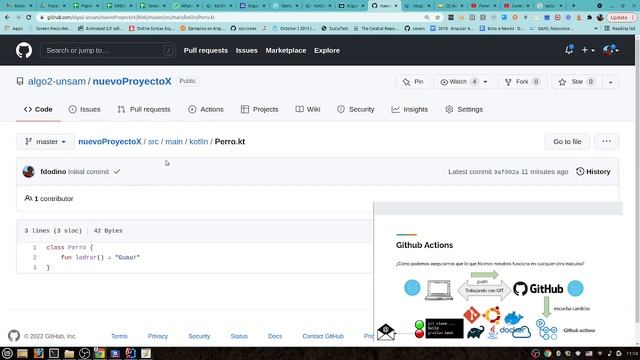
Task: Open the kotlin folder breadcrumb
Action: pos(199,142)
